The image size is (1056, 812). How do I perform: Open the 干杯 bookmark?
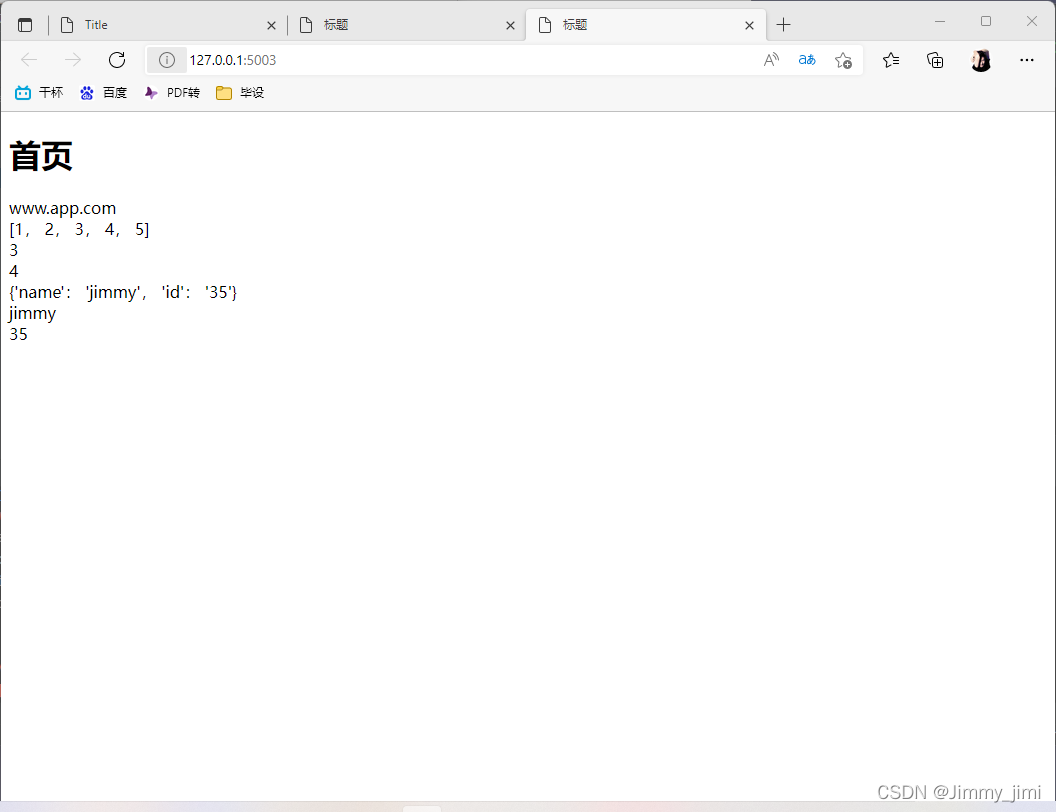click(39, 93)
